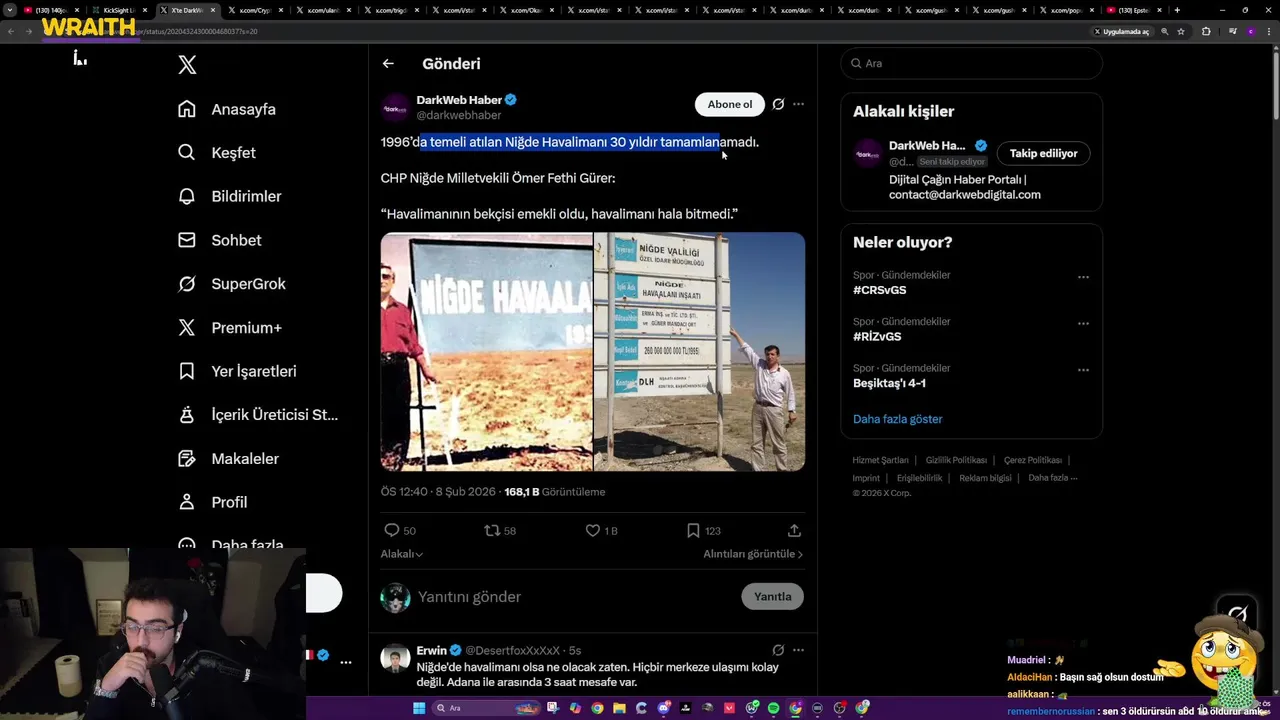The image size is (1280, 720).
Task: Click Windows Start button on taskbar
Action: click(x=419, y=708)
